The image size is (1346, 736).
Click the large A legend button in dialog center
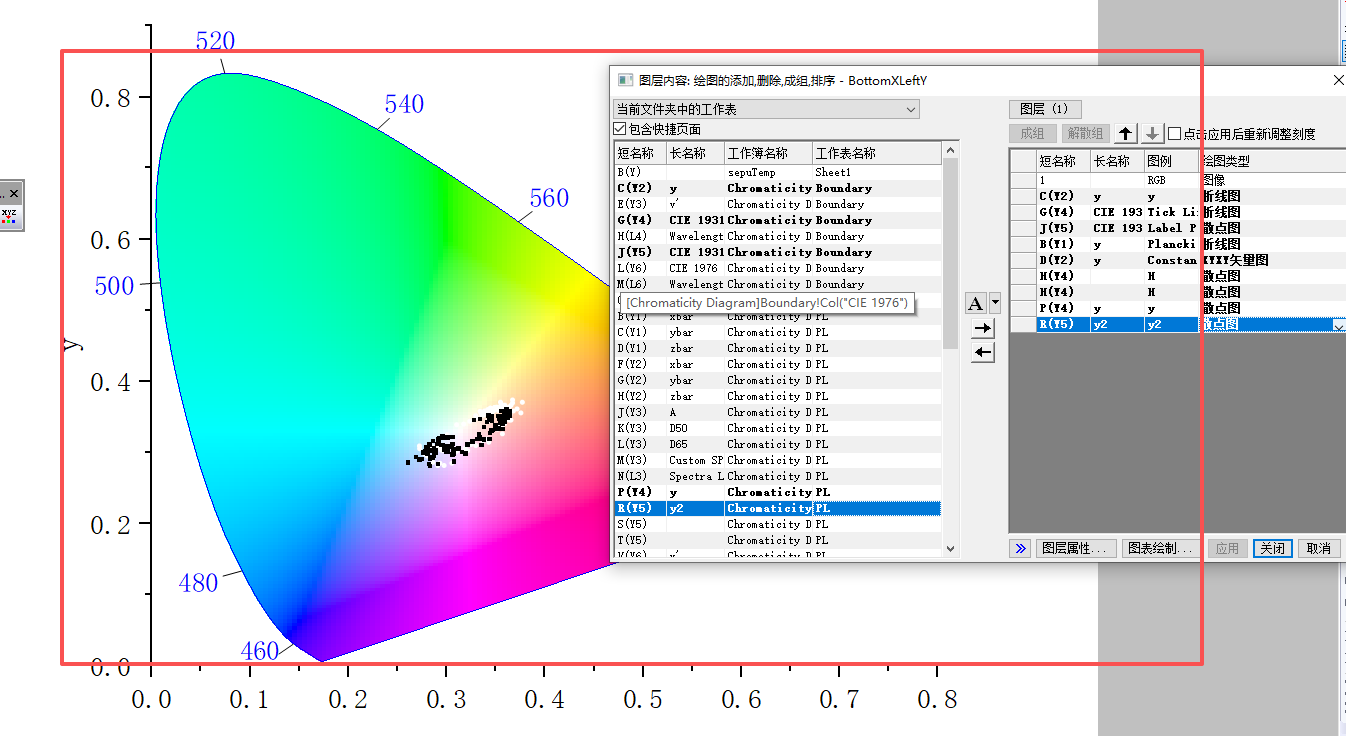pyautogui.click(x=974, y=302)
